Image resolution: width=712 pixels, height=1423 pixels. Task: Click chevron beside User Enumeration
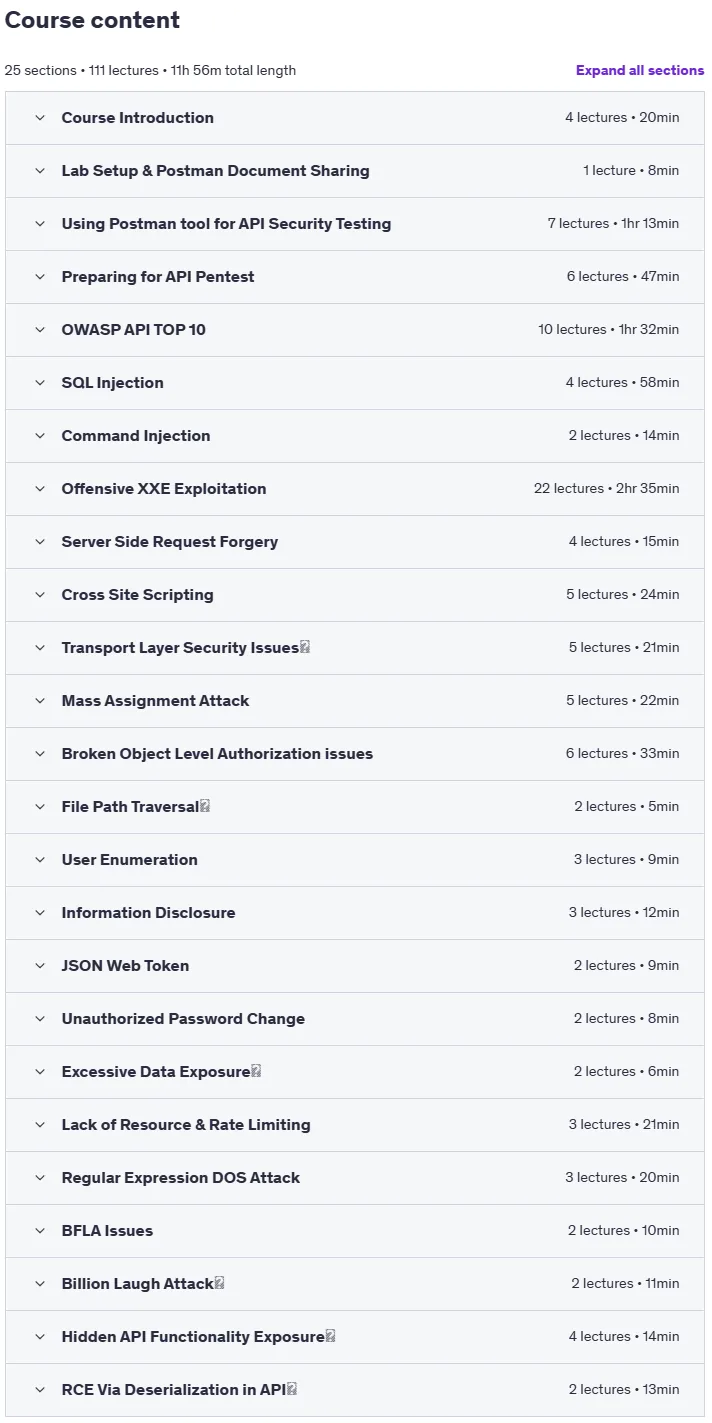(40, 860)
